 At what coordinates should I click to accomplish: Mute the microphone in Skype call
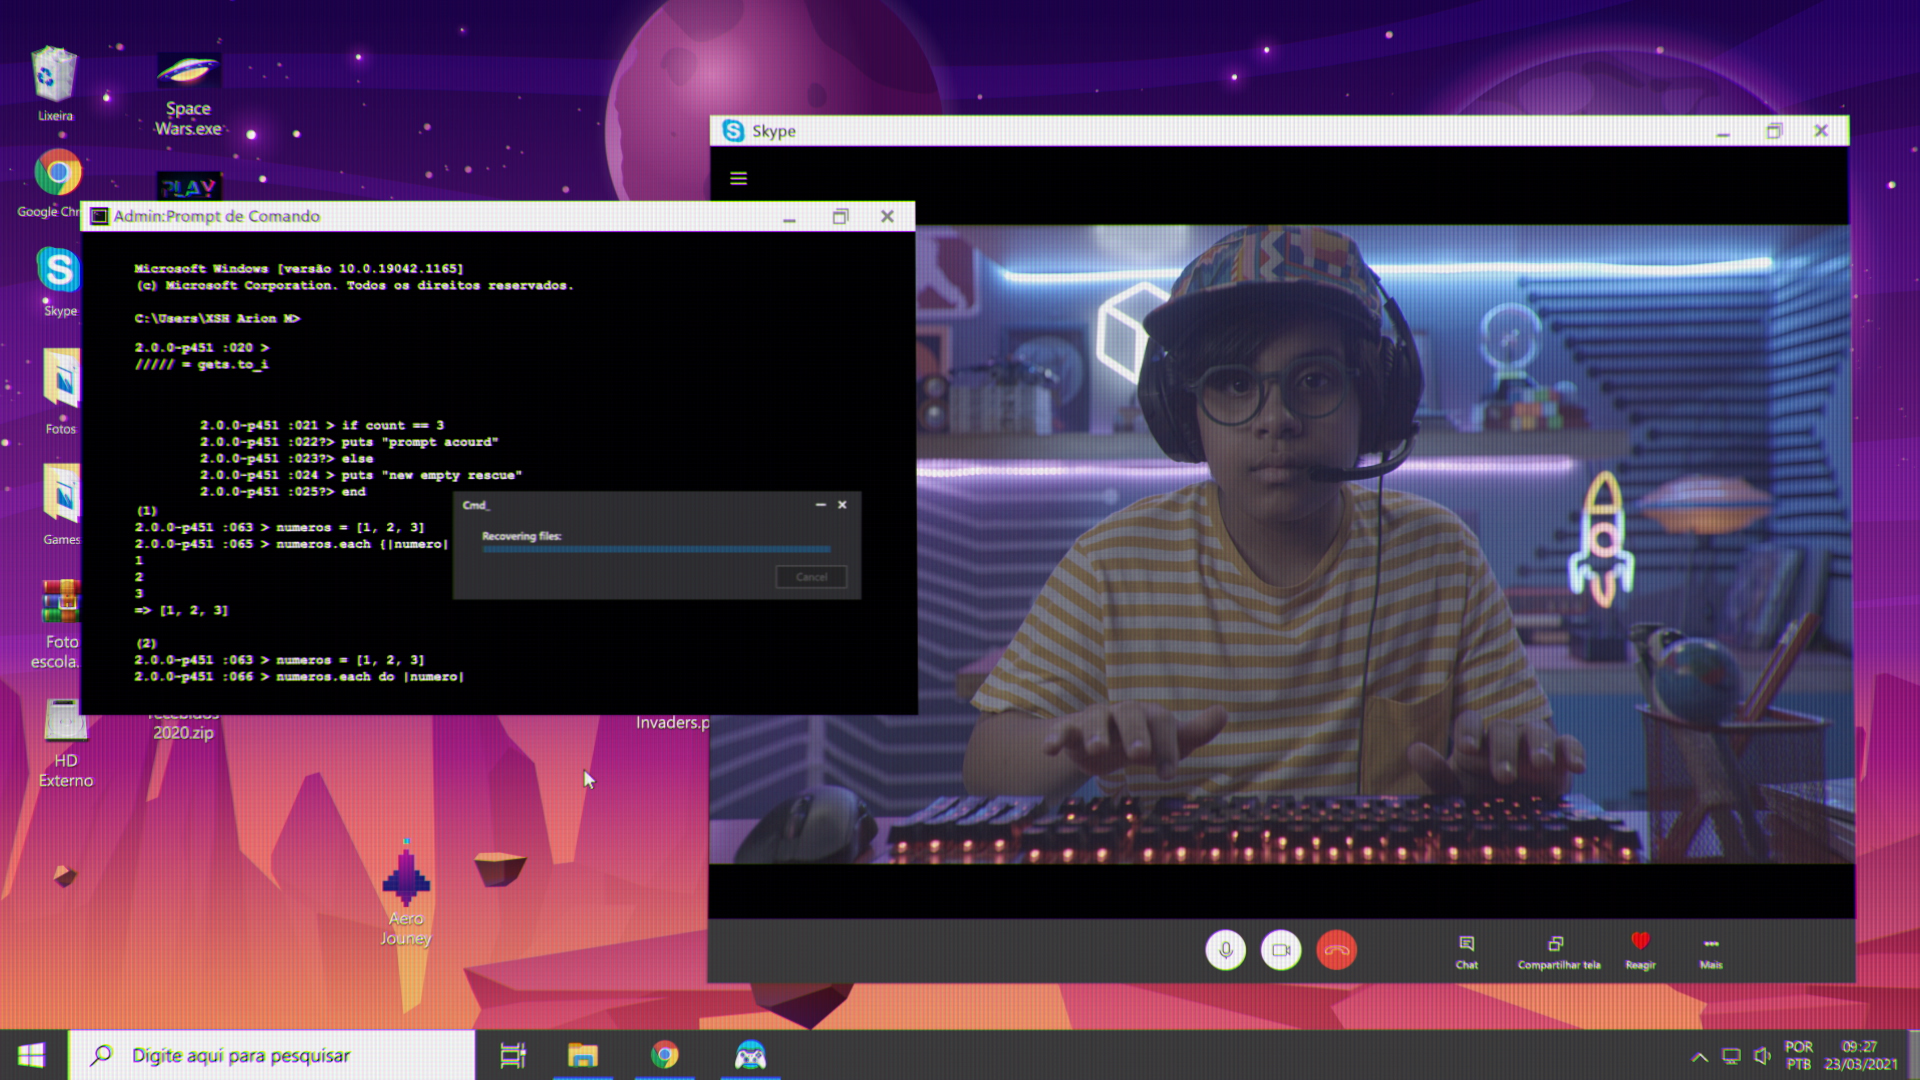pyautogui.click(x=1225, y=950)
